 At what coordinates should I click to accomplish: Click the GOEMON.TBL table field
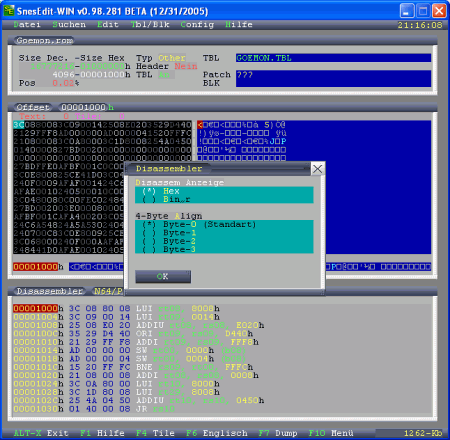(333, 58)
